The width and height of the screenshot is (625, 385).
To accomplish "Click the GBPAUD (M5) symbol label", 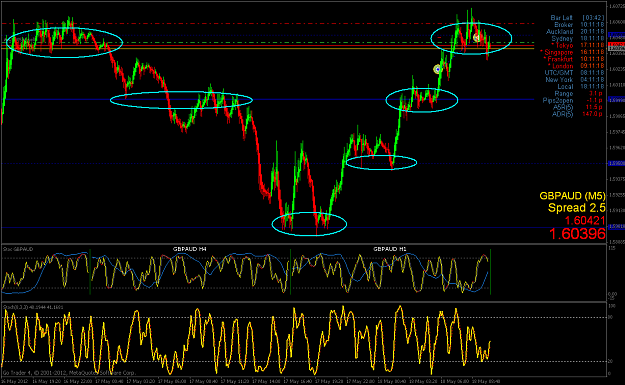I will click(x=572, y=196).
